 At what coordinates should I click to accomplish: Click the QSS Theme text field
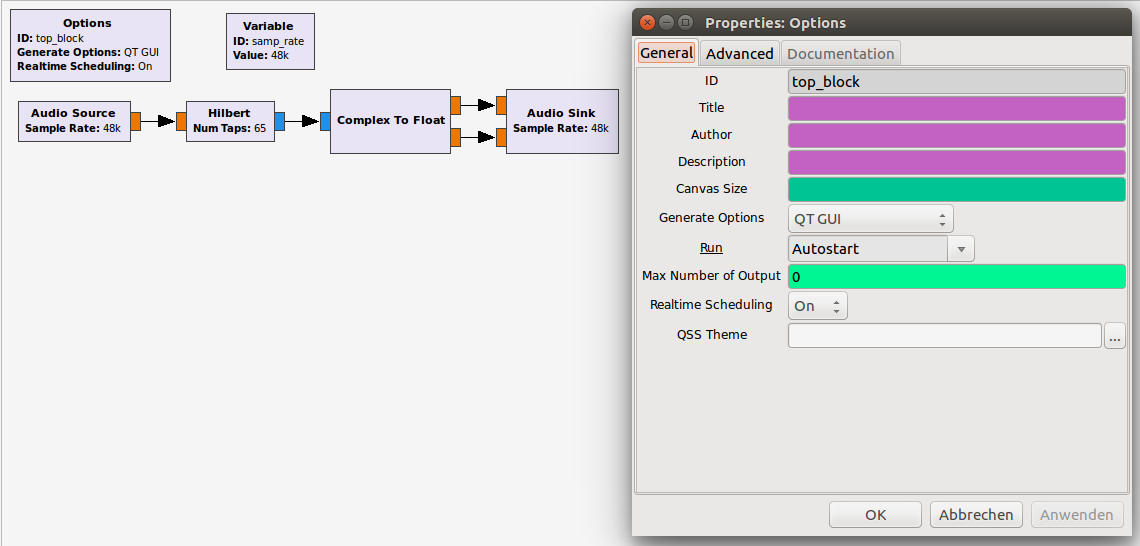point(945,336)
